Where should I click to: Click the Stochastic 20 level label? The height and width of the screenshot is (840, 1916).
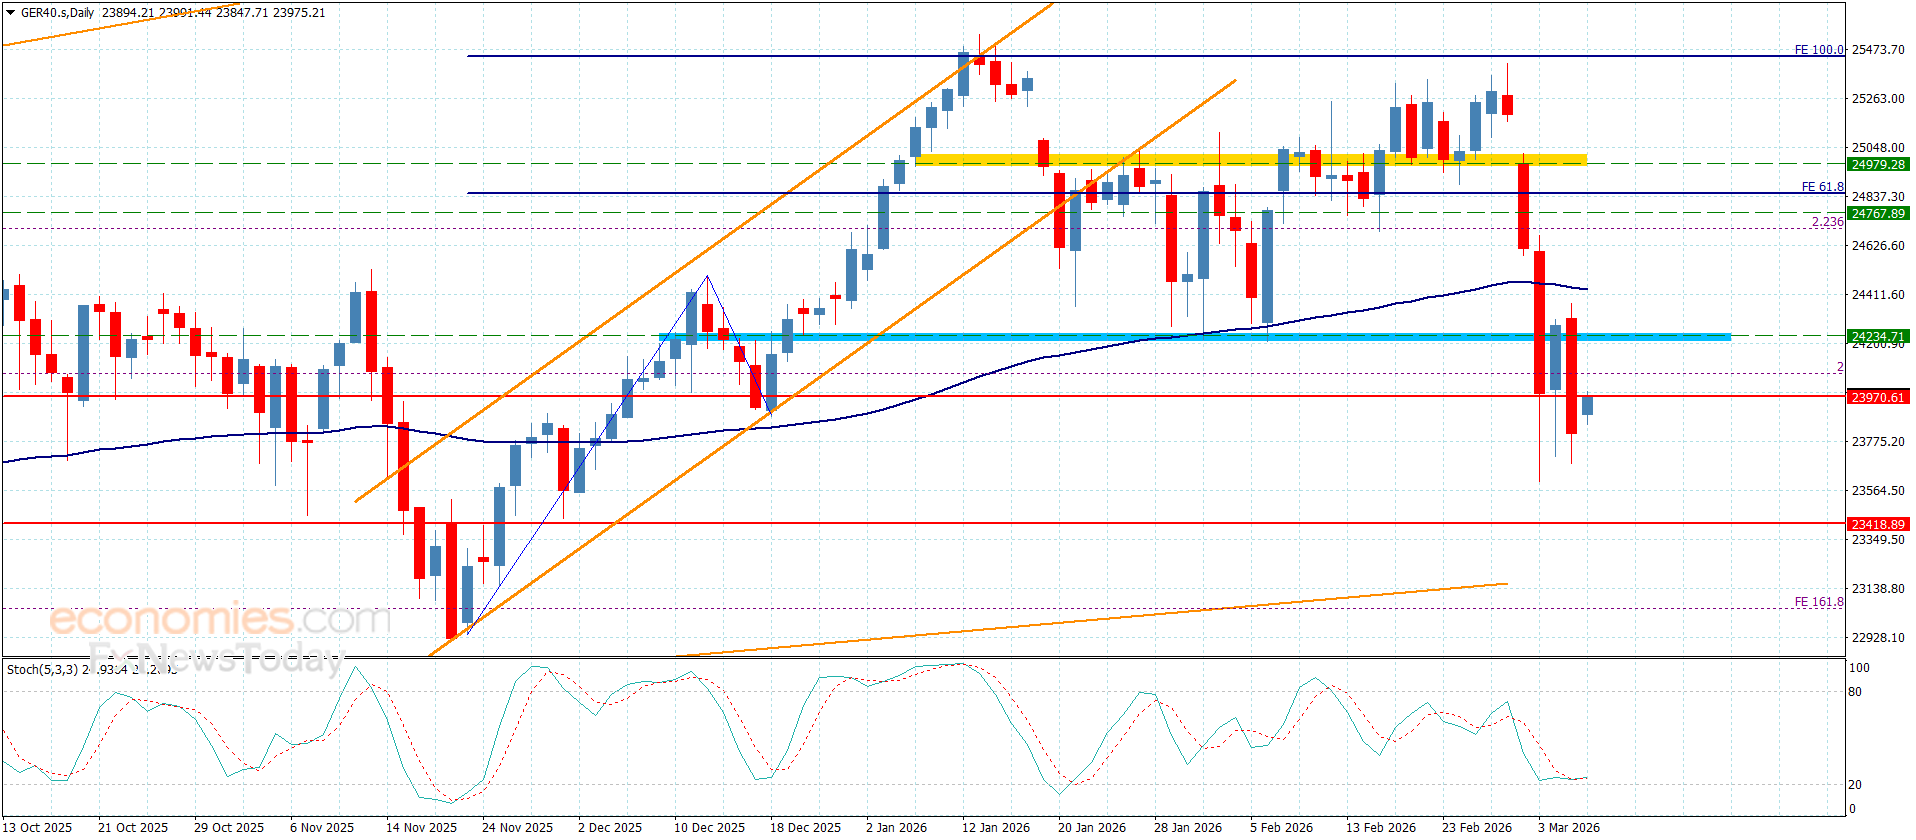[1856, 785]
